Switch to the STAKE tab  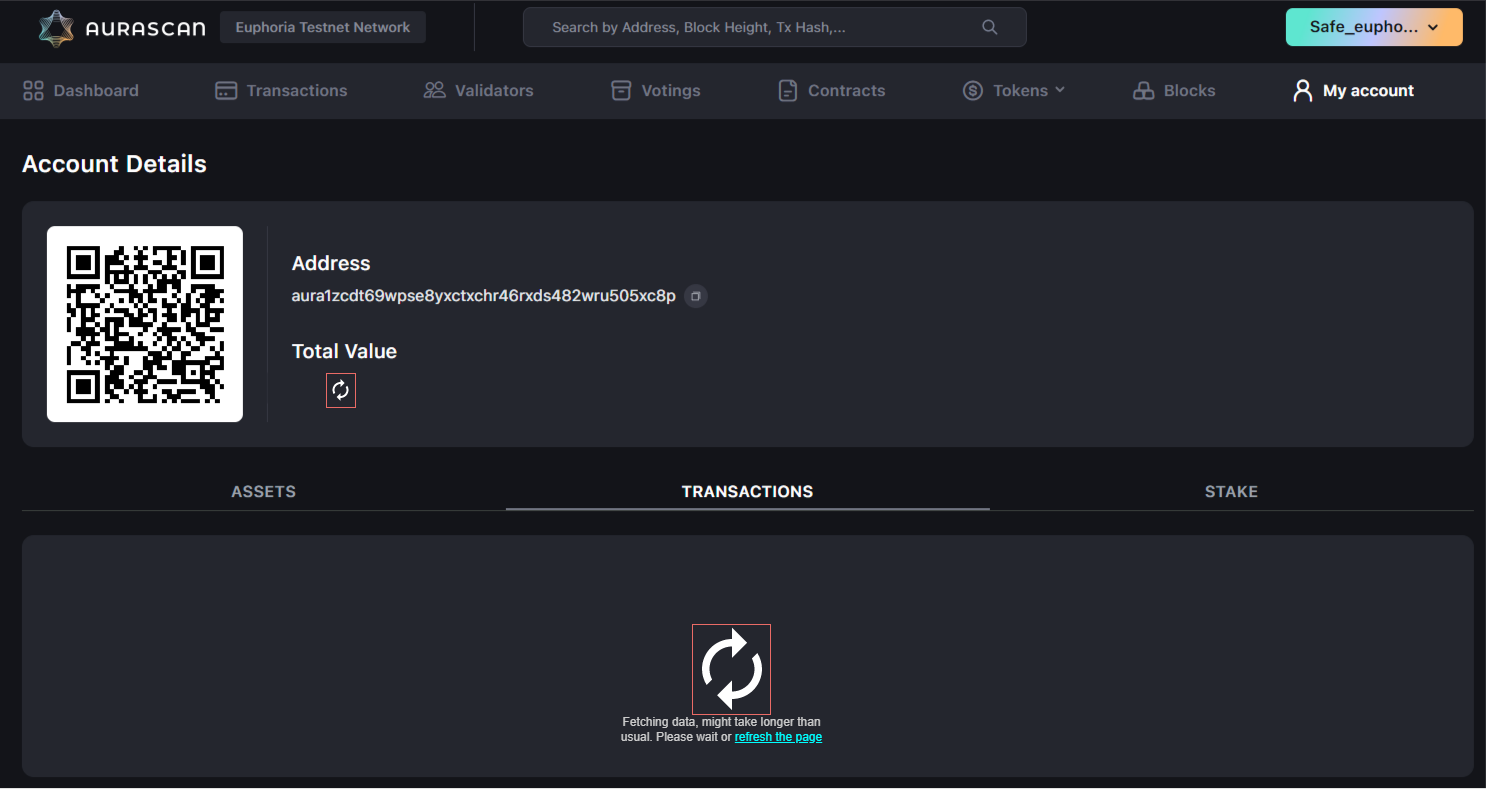pyautogui.click(x=1231, y=491)
